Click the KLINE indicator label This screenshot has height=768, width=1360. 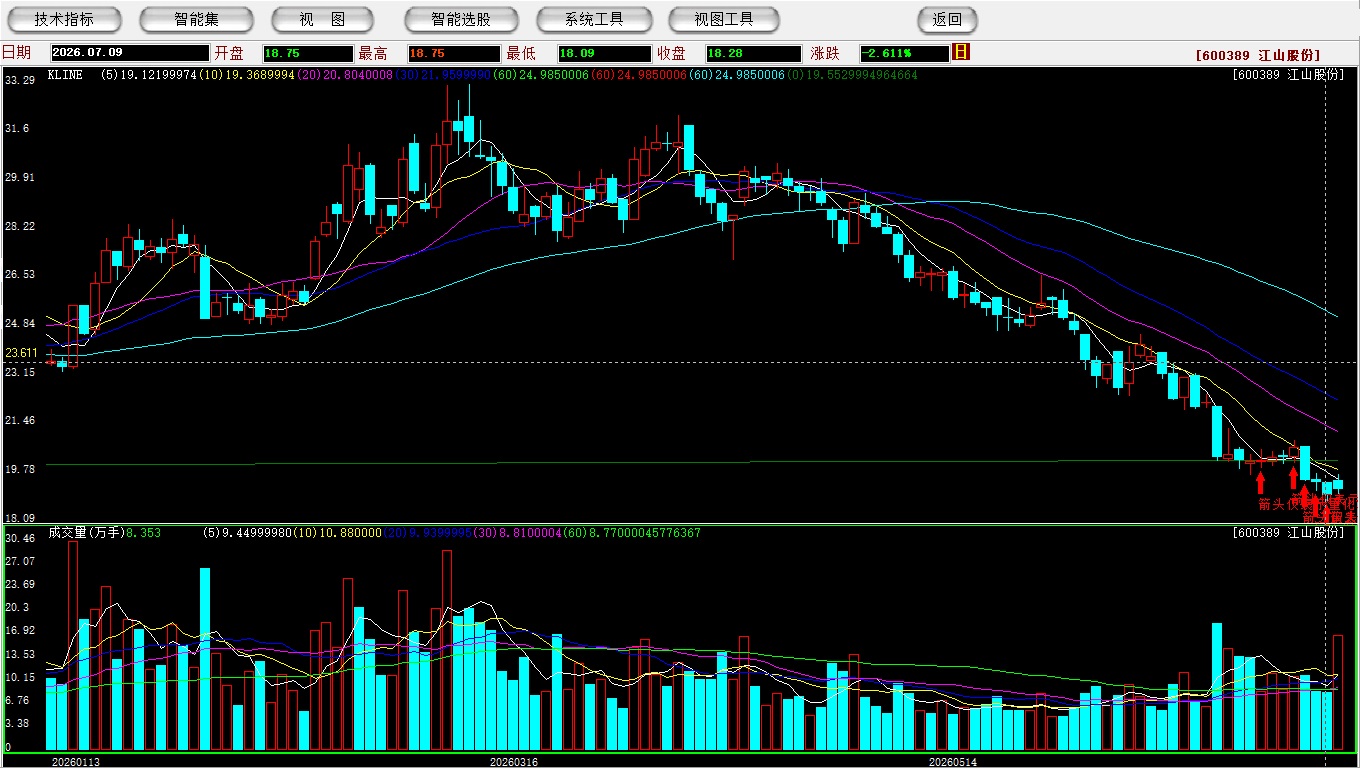[65, 75]
